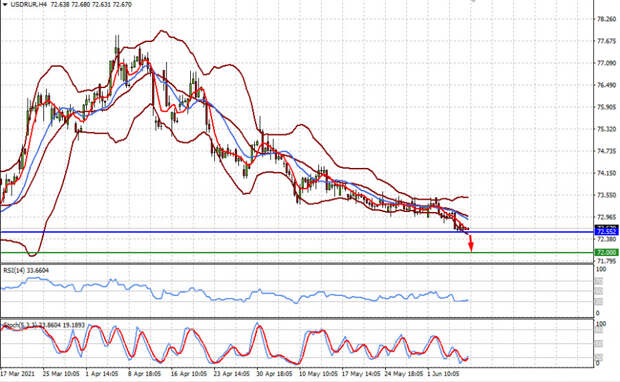Viewport: 620px width, 382px height.
Task: Click the 77.090 price scale label
Action: point(606,63)
